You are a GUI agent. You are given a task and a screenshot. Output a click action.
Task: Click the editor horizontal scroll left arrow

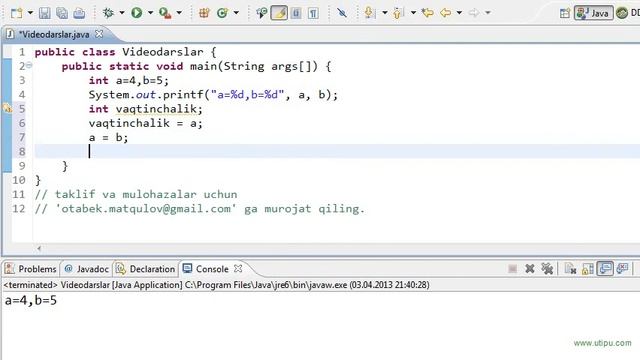point(39,248)
